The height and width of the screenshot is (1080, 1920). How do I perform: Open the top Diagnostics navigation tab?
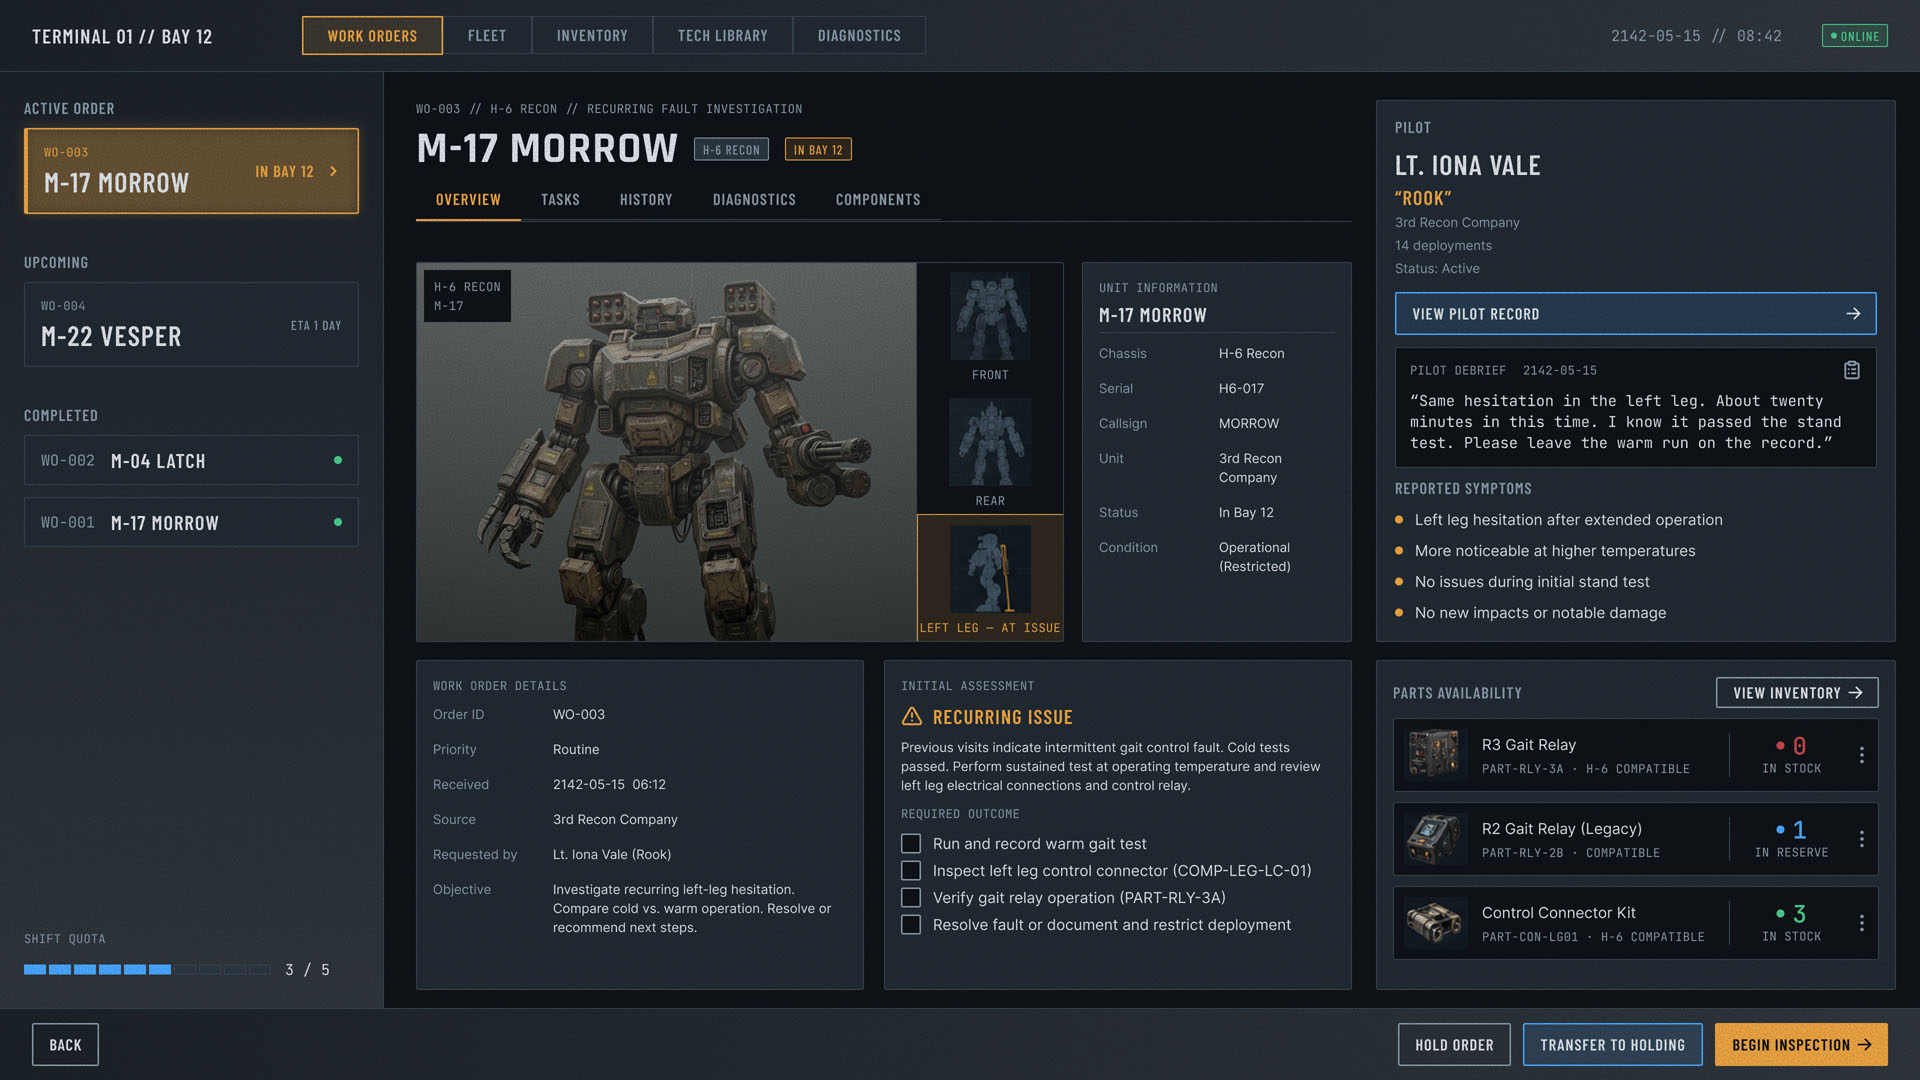[859, 36]
